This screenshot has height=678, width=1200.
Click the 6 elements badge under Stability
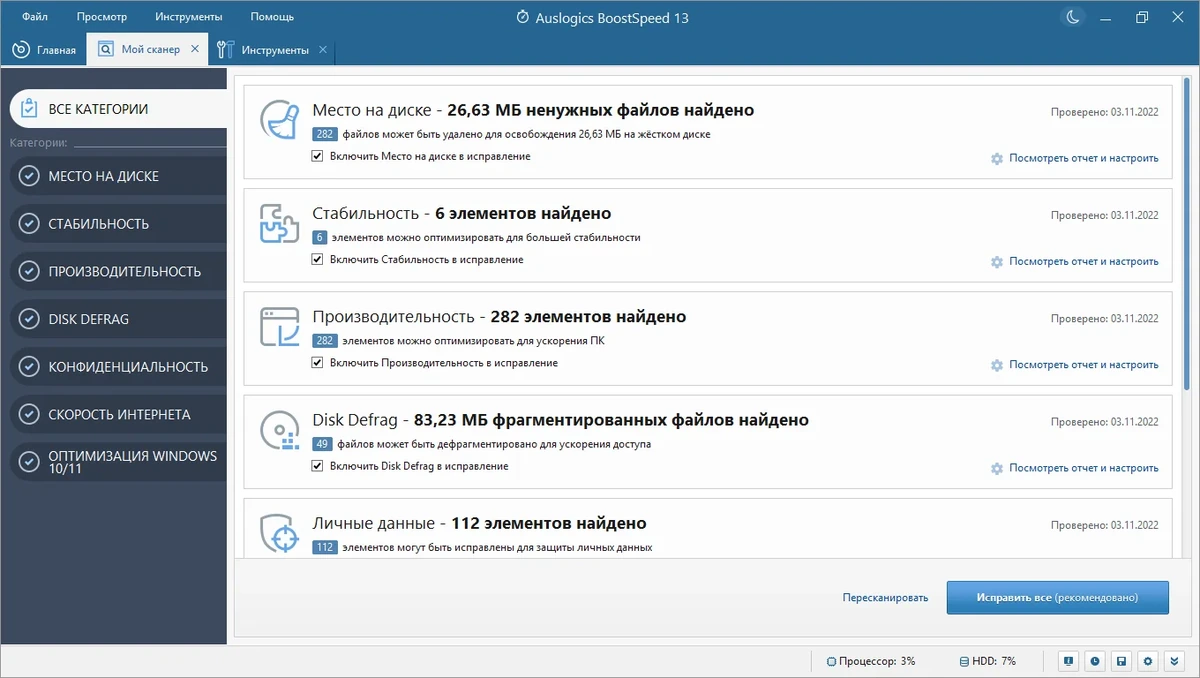pyautogui.click(x=320, y=238)
